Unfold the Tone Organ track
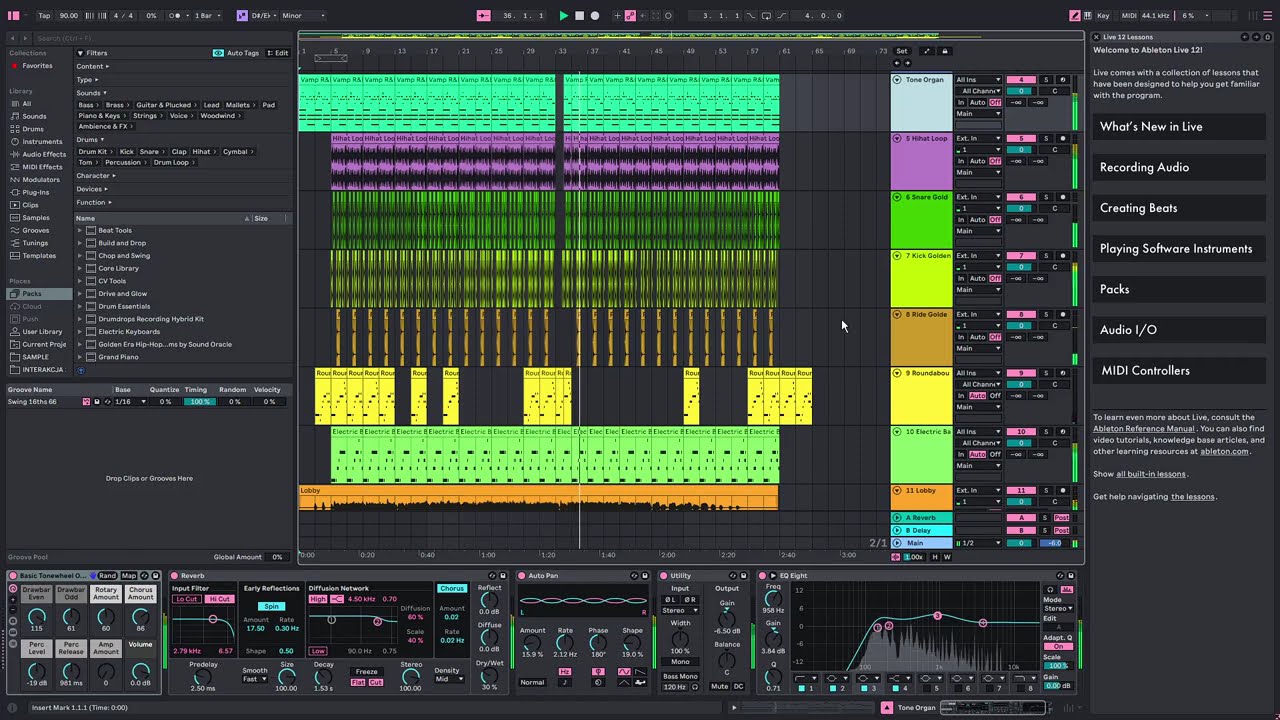This screenshot has width=1280, height=720. click(897, 80)
